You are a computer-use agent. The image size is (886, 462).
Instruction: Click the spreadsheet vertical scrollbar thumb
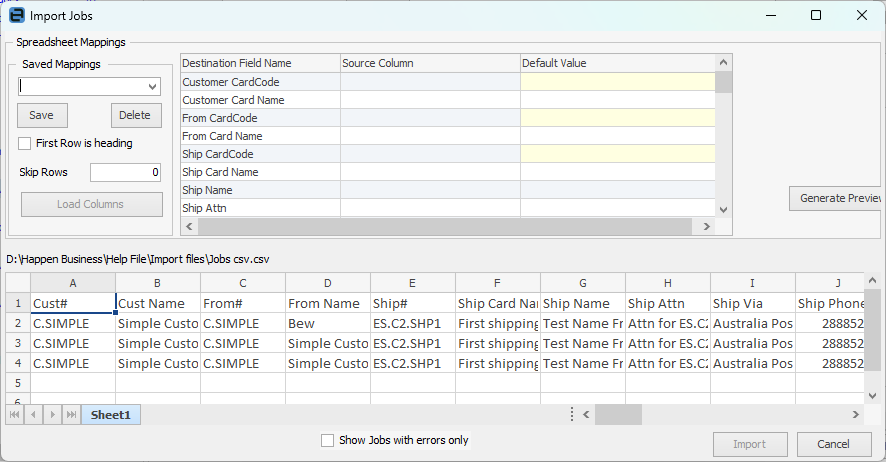click(872, 329)
